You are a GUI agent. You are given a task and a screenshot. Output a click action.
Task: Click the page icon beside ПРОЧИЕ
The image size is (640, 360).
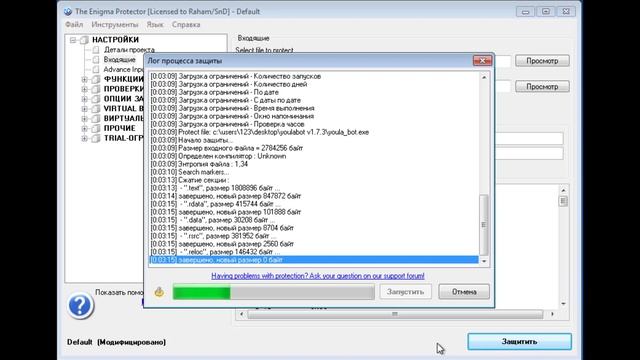coord(96,128)
